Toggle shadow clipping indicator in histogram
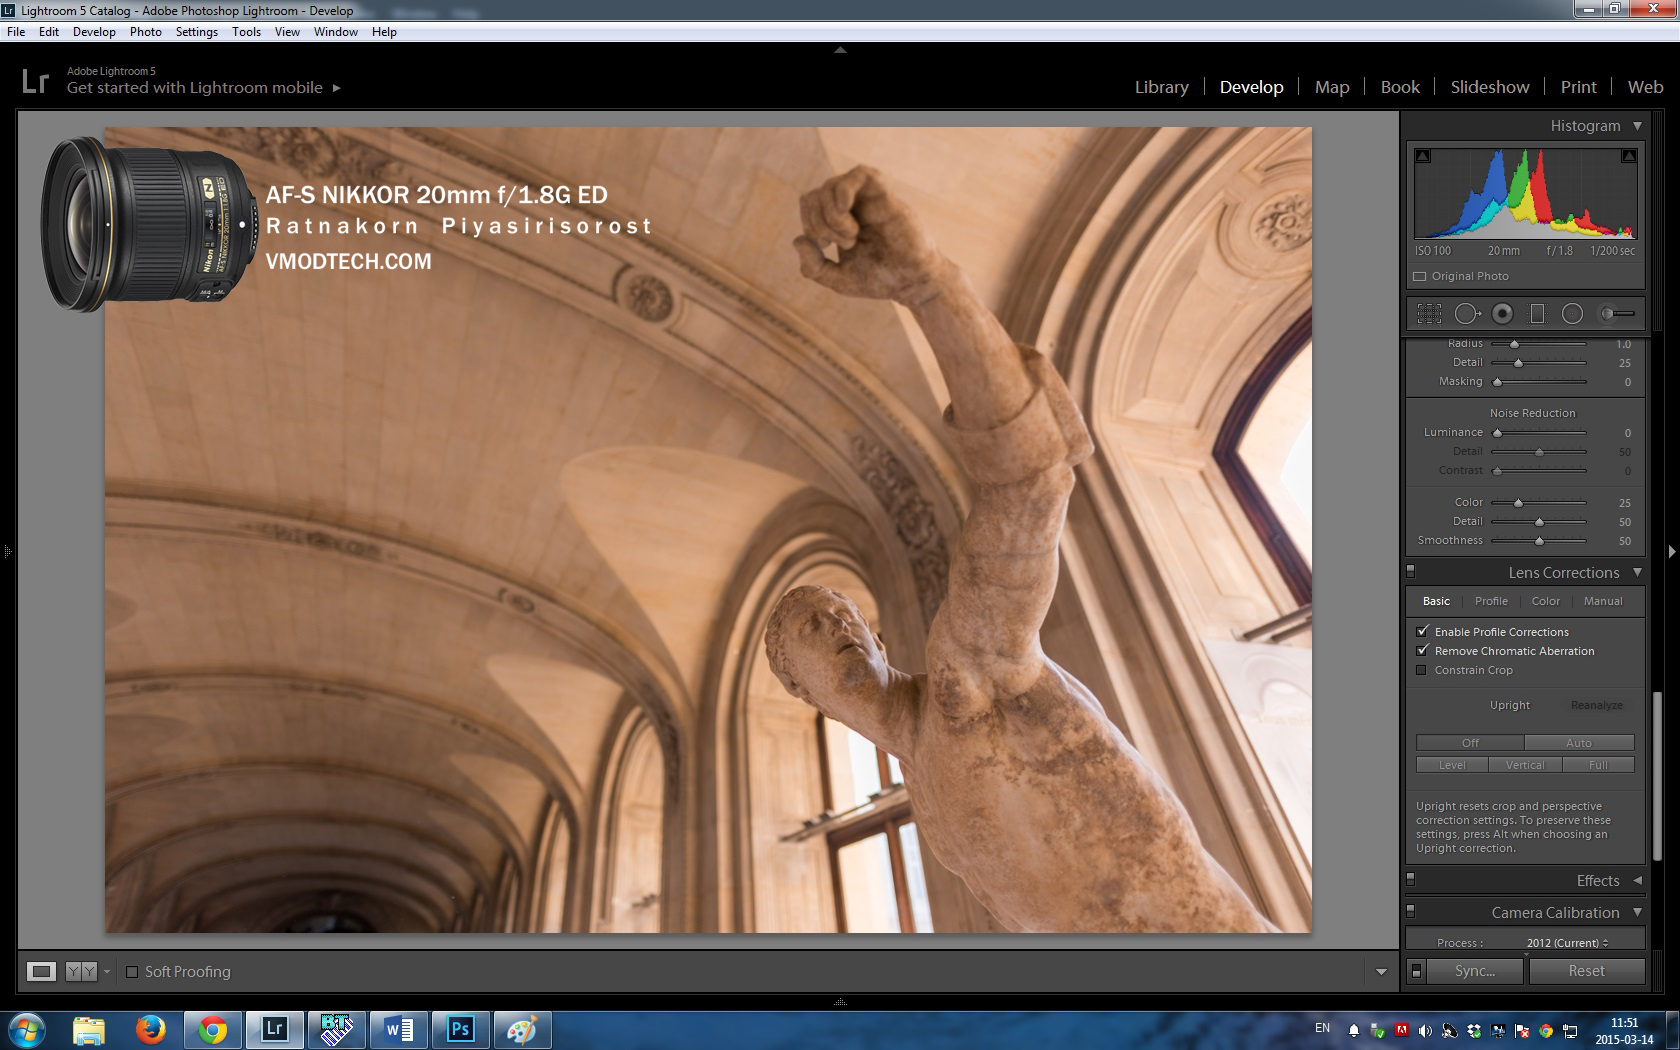 click(1423, 156)
